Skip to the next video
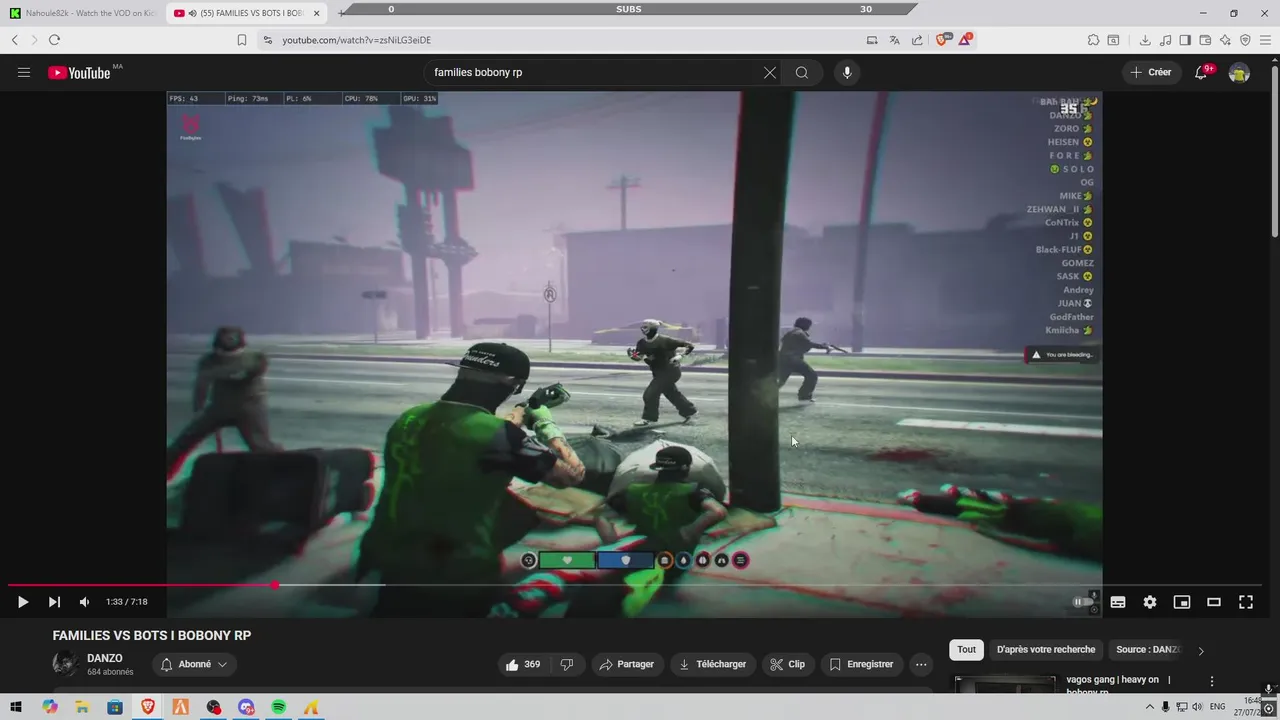Screen dimensions: 1280x720 click(54, 602)
